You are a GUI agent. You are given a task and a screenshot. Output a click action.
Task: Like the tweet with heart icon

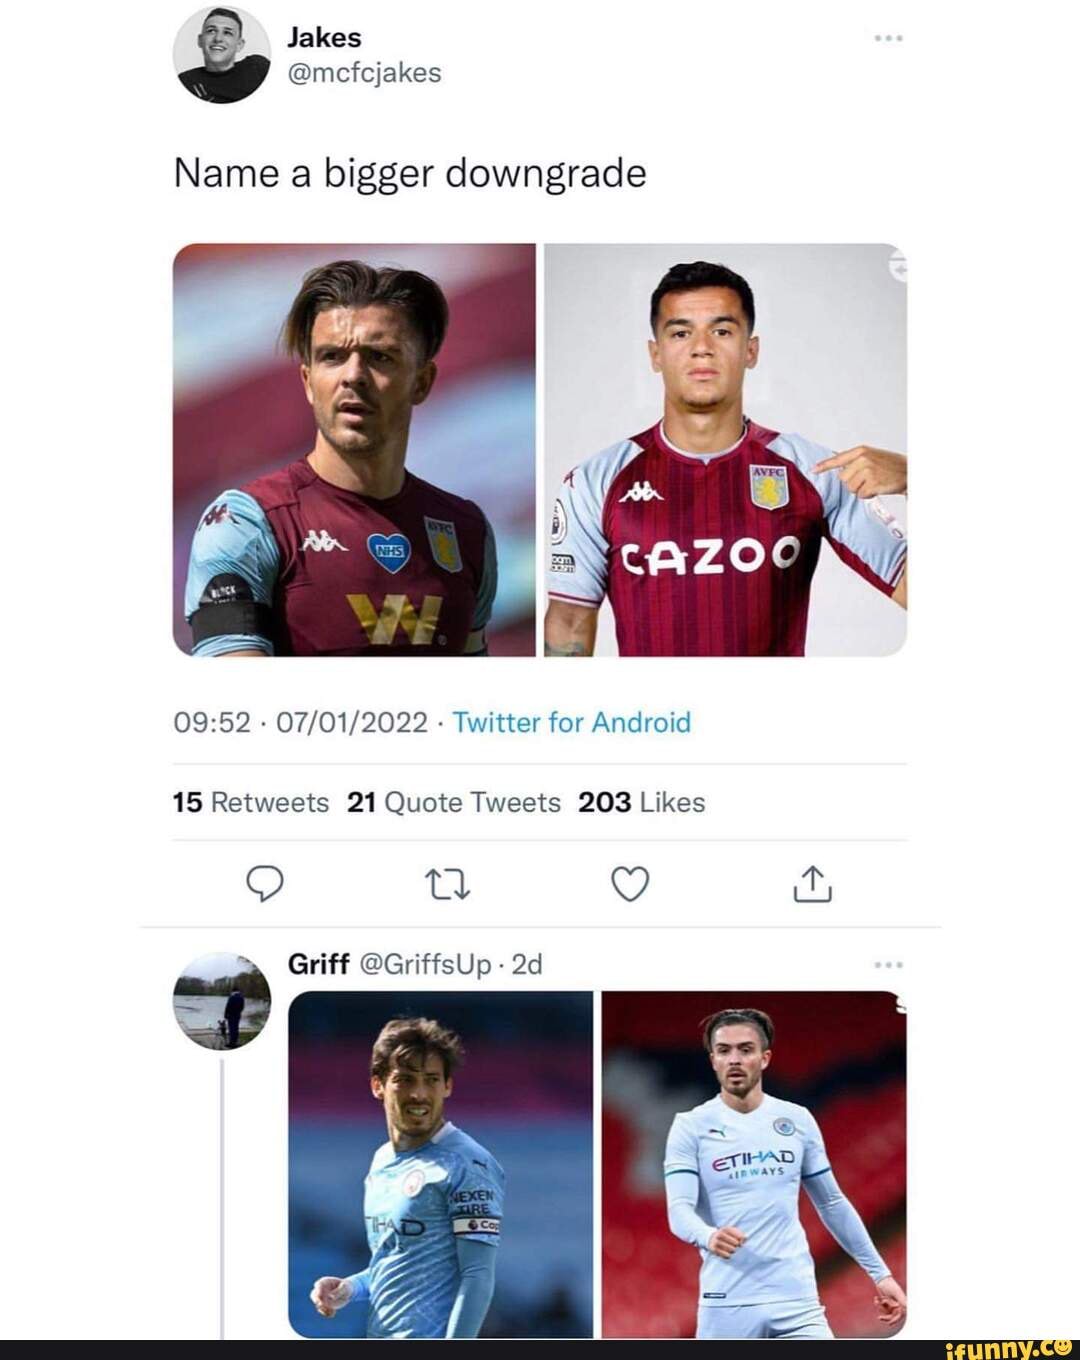pyautogui.click(x=630, y=884)
